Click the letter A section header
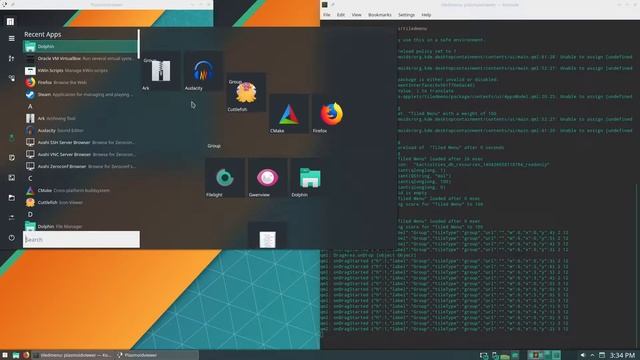This screenshot has height=360, width=640. (x=30, y=106)
